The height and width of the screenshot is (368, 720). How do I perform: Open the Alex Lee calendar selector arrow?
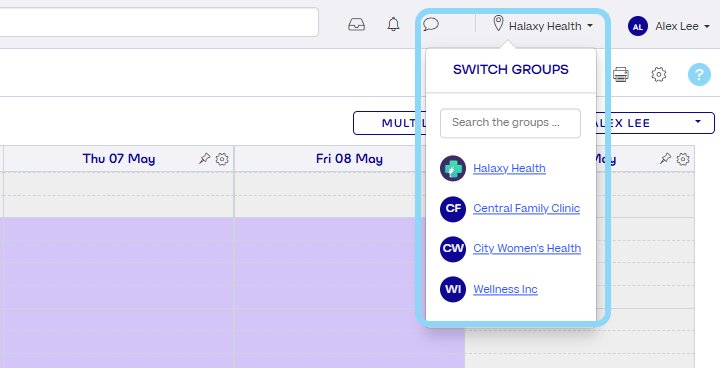[698, 122]
